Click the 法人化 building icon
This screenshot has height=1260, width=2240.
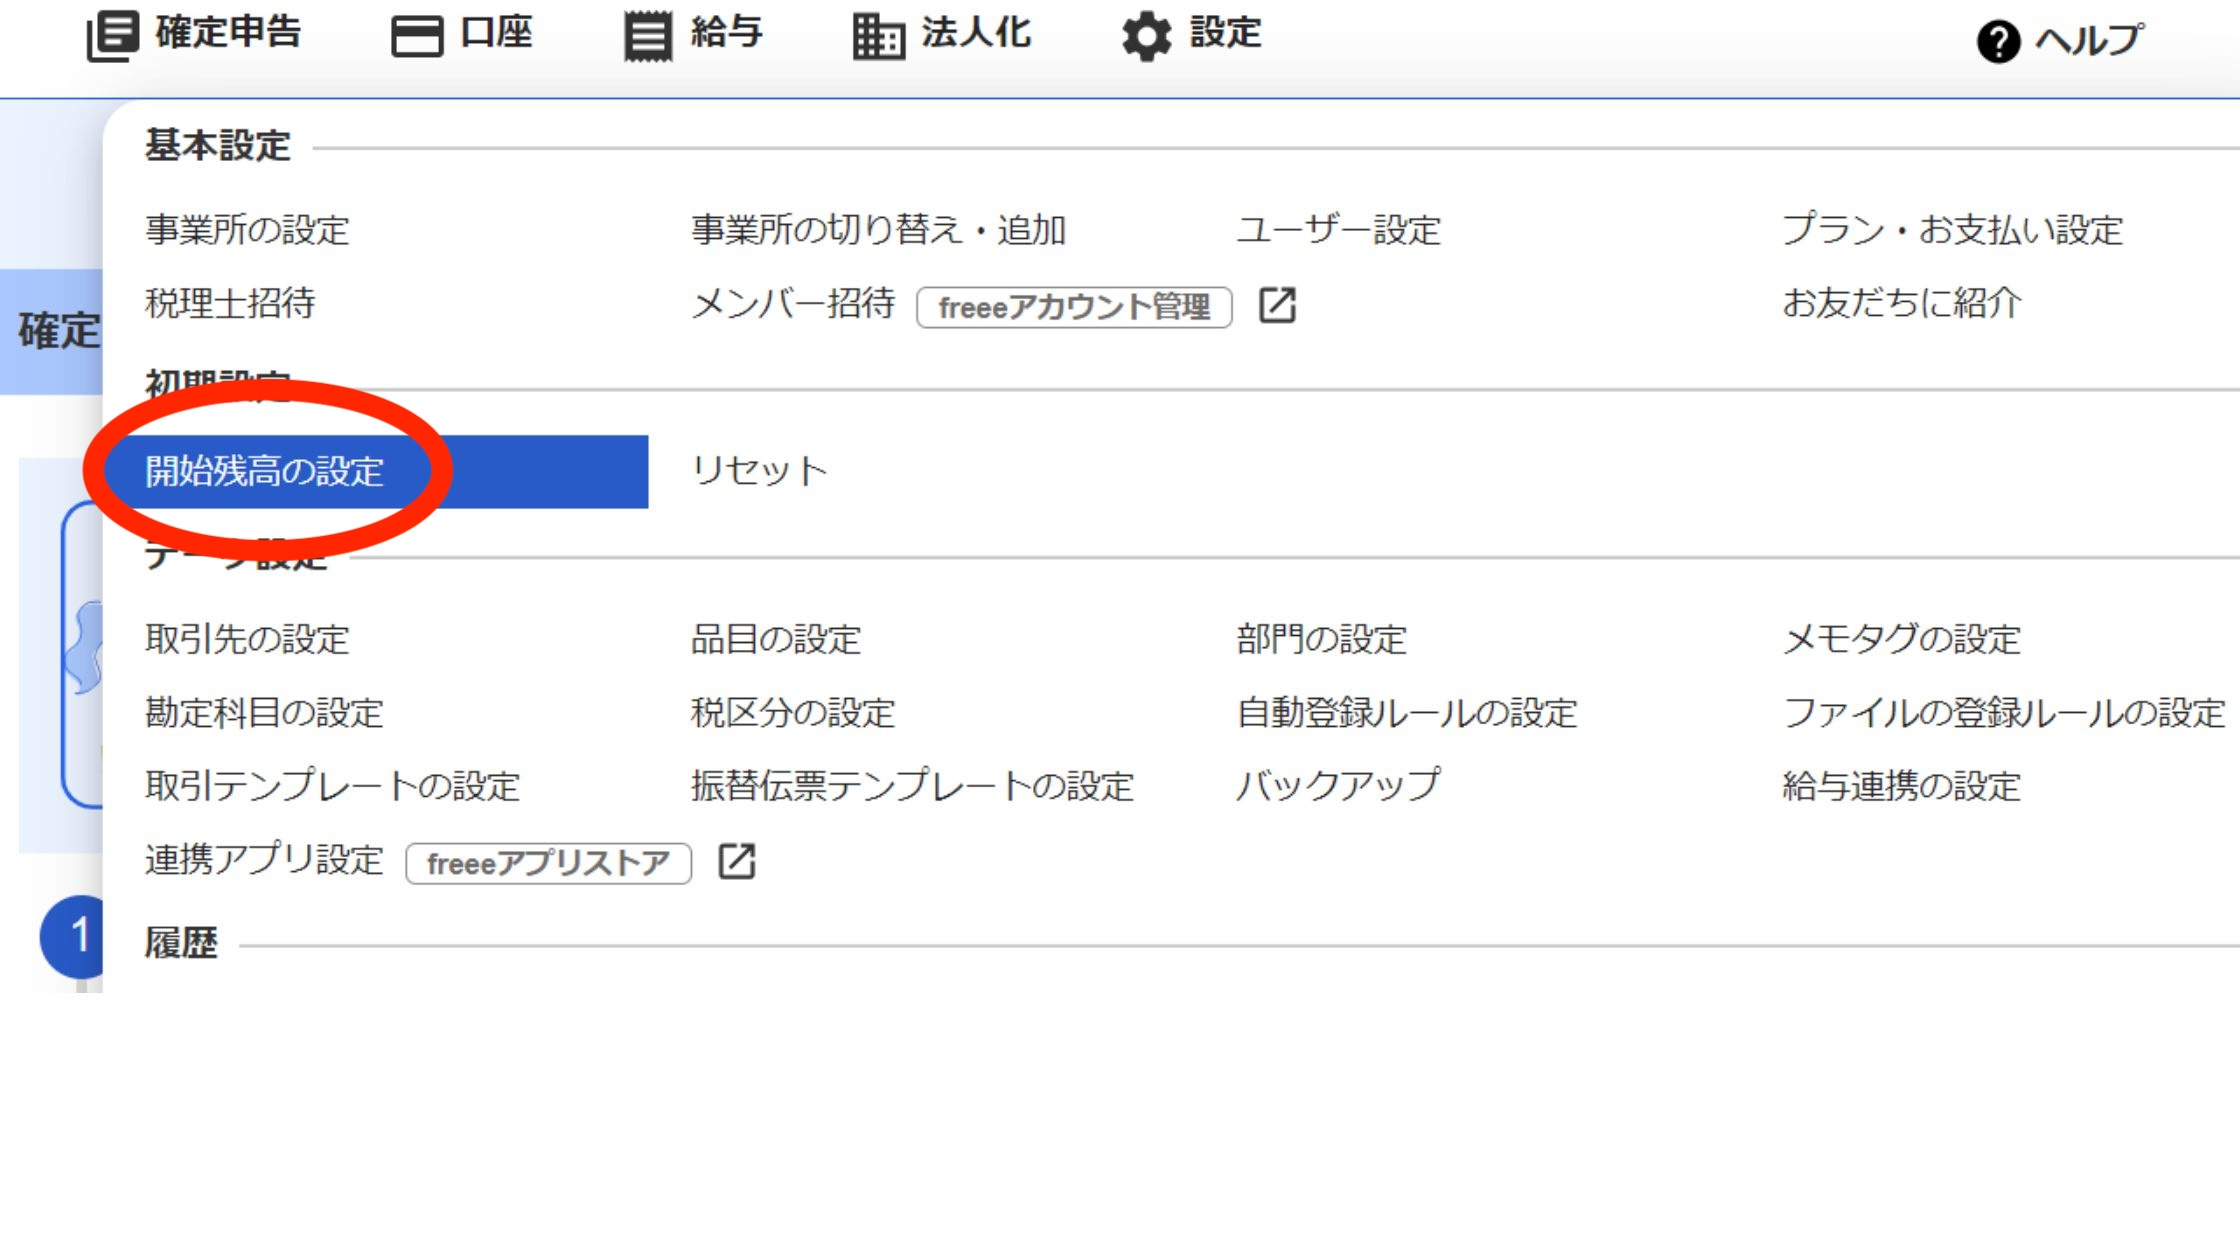pos(878,37)
